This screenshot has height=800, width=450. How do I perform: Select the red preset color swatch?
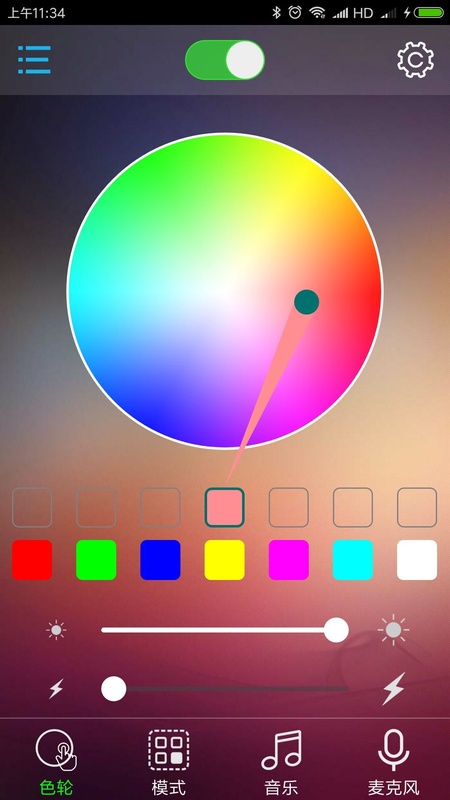pos(32,560)
